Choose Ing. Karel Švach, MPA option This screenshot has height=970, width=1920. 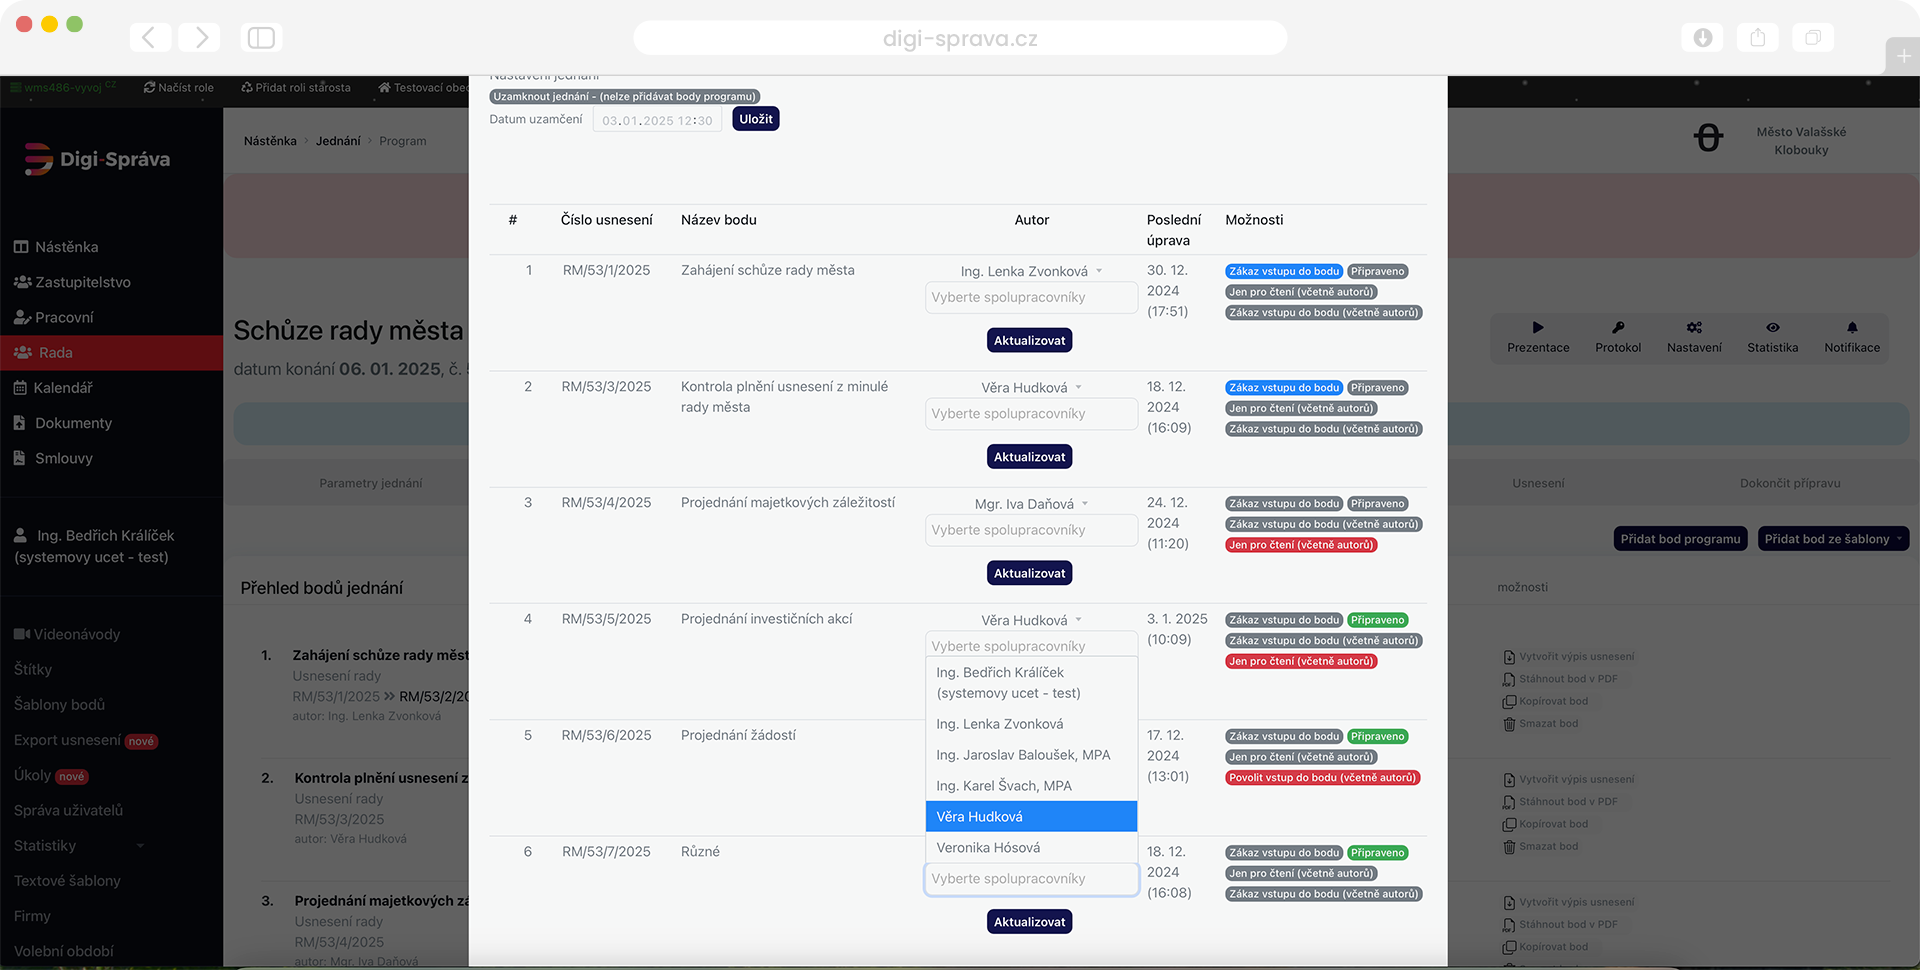coord(1003,786)
